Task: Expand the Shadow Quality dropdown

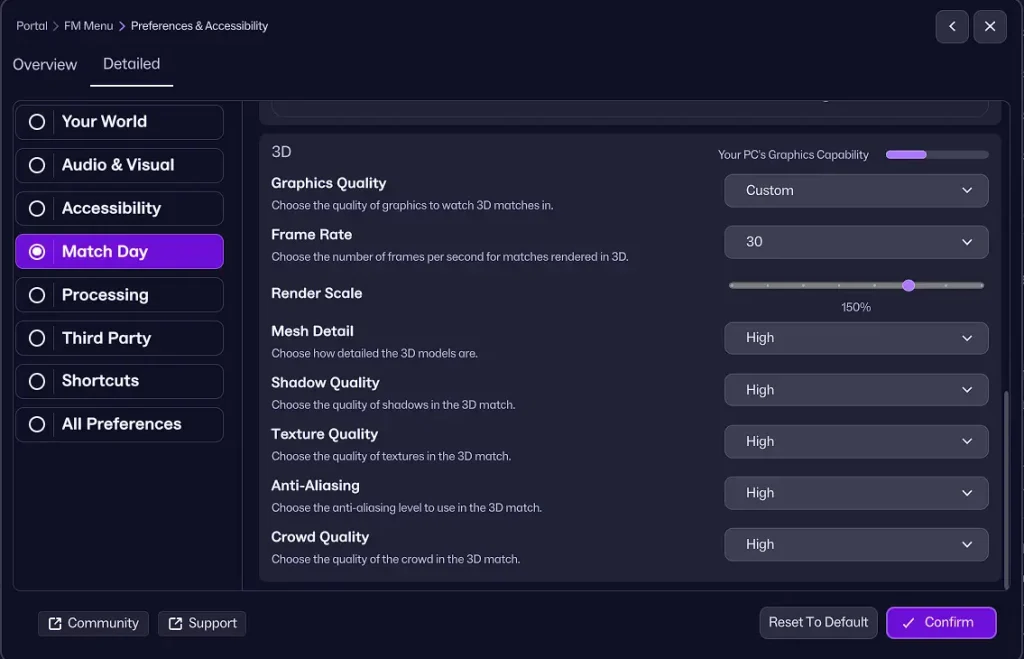Action: coord(856,390)
